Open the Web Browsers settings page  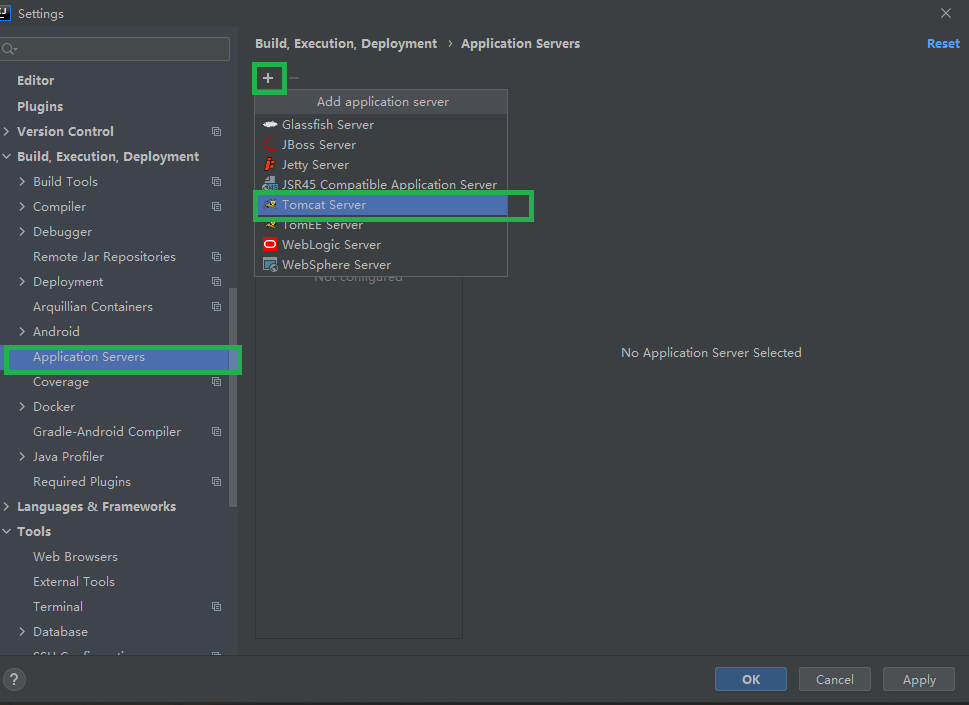click(x=75, y=557)
